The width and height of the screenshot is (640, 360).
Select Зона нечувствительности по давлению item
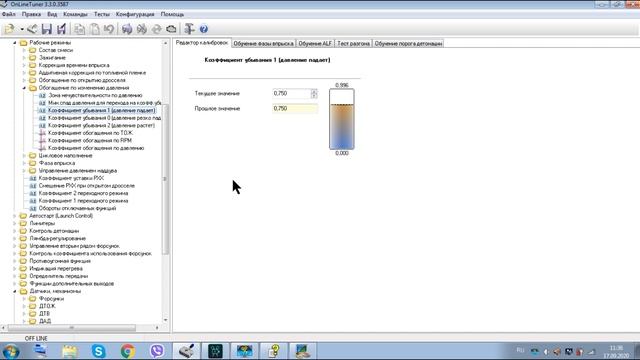point(95,95)
